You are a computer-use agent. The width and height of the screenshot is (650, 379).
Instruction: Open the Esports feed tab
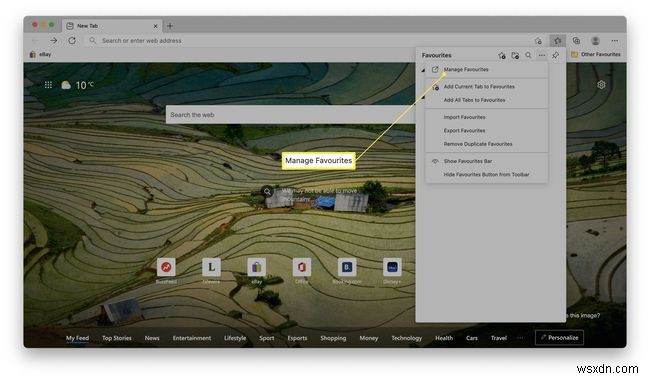point(297,338)
